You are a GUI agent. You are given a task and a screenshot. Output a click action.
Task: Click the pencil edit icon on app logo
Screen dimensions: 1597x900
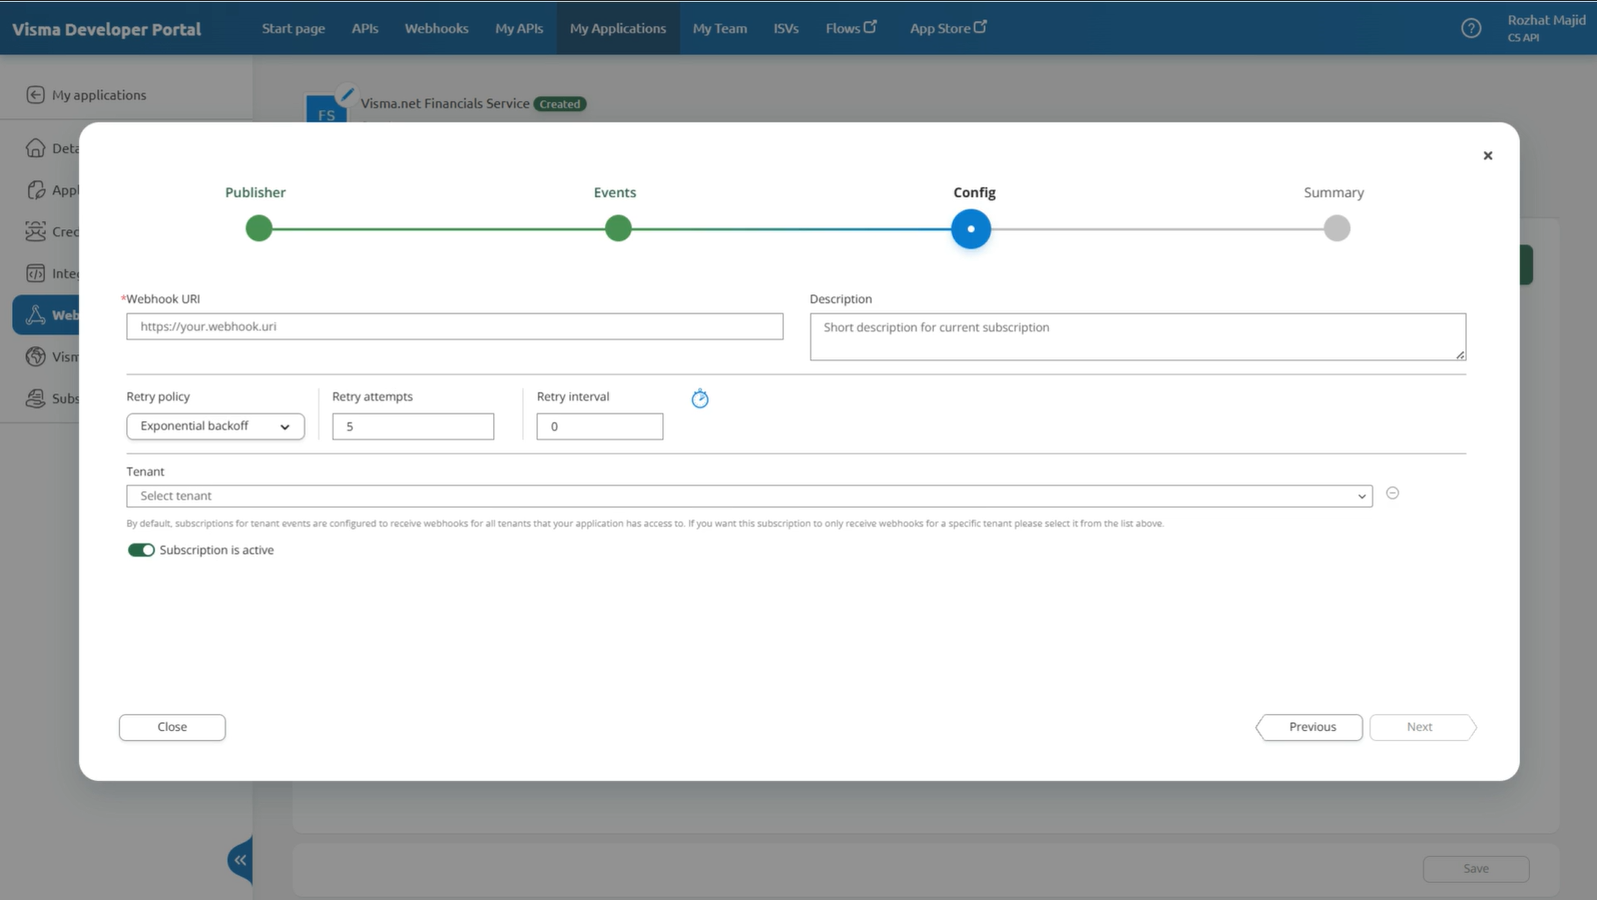[346, 95]
